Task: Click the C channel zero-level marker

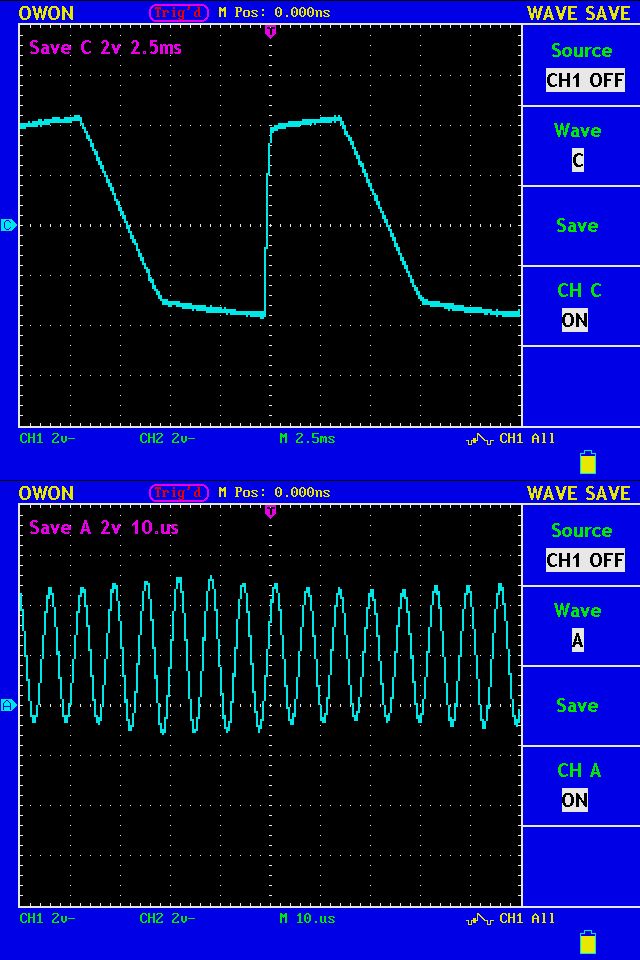Action: point(8,225)
